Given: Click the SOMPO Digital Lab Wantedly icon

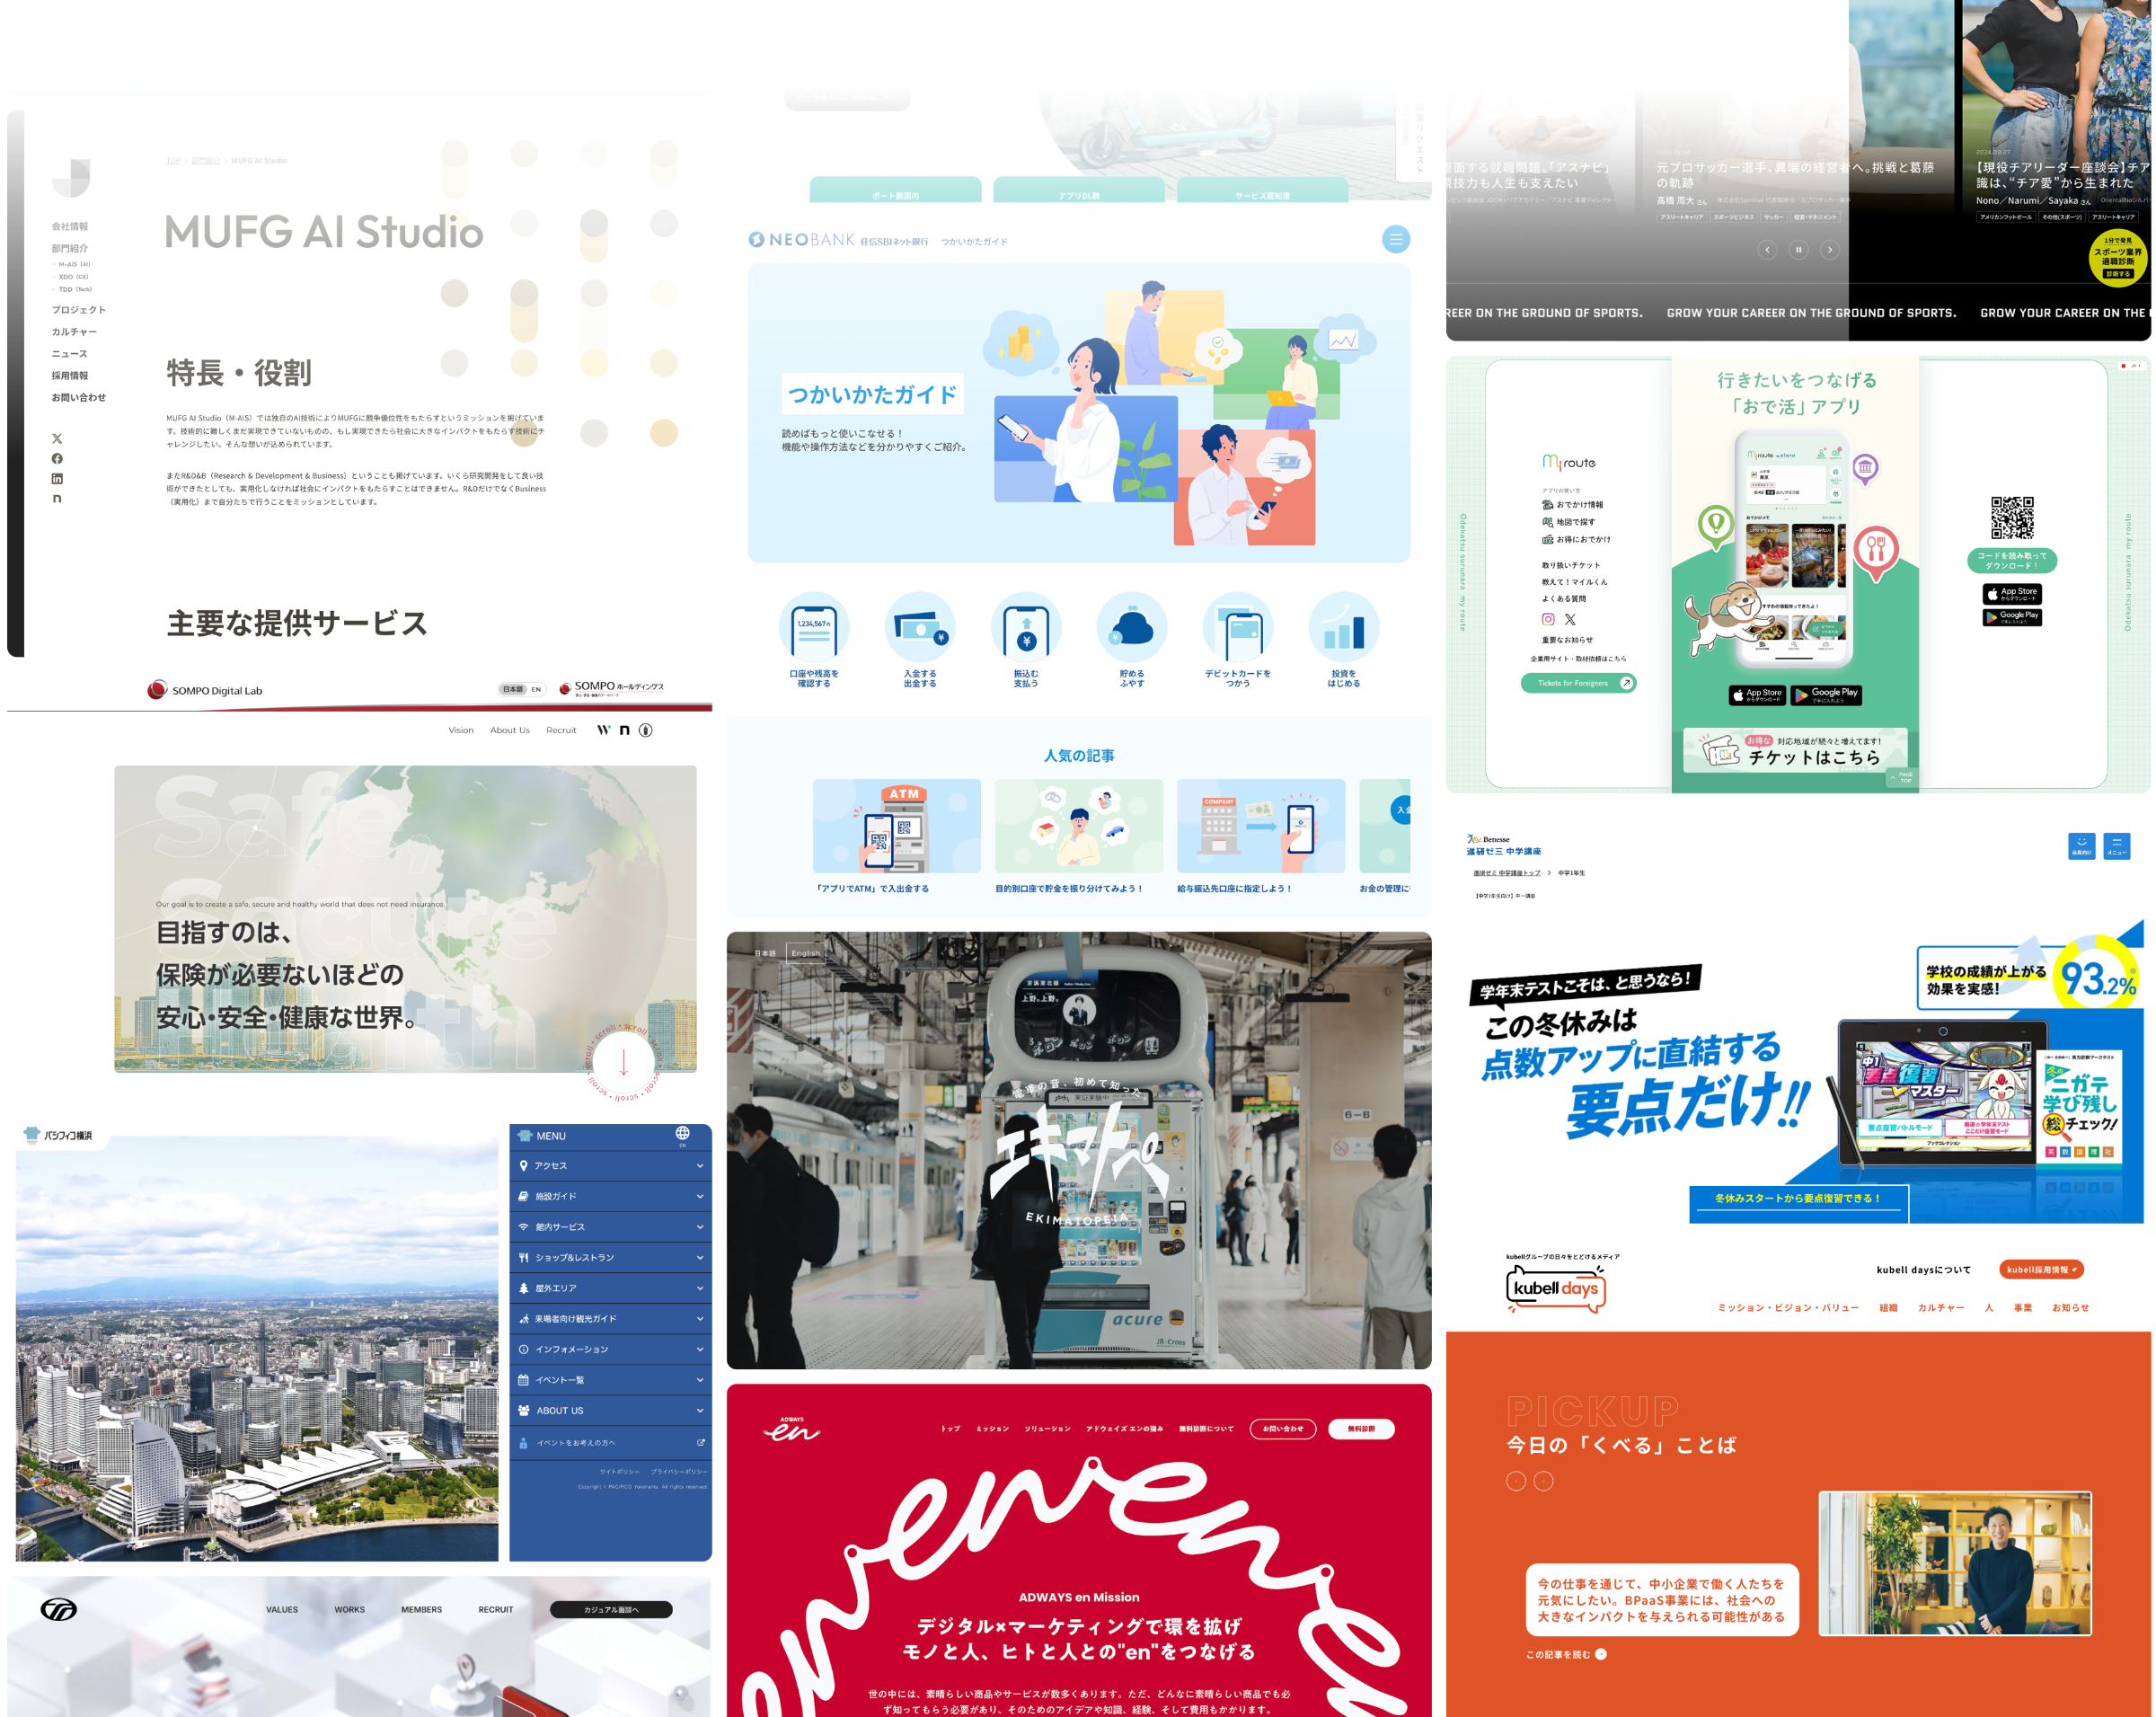Looking at the screenshot, I should (x=603, y=730).
